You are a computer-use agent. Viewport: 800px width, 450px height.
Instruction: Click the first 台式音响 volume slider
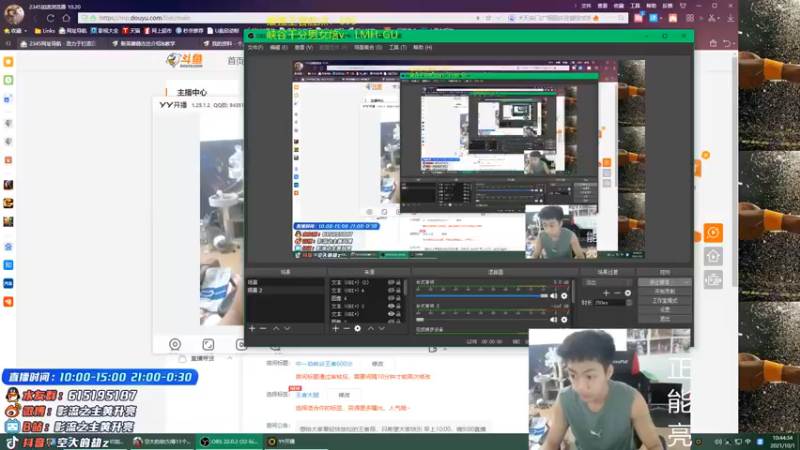[x=482, y=296]
